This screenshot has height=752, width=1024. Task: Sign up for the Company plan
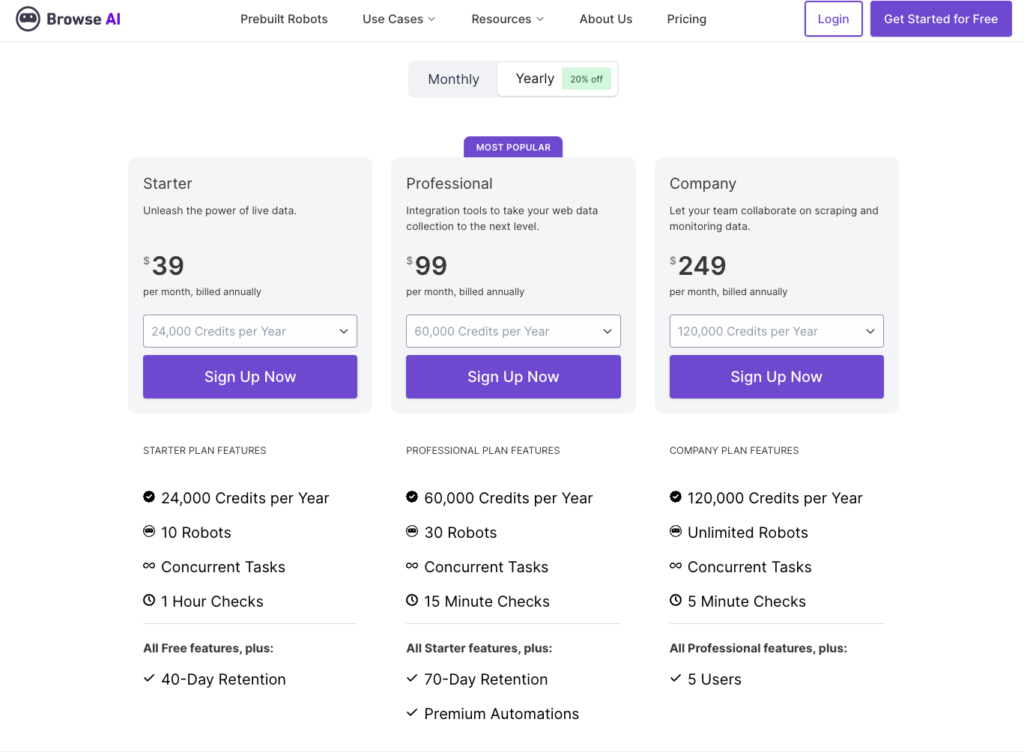tap(776, 377)
